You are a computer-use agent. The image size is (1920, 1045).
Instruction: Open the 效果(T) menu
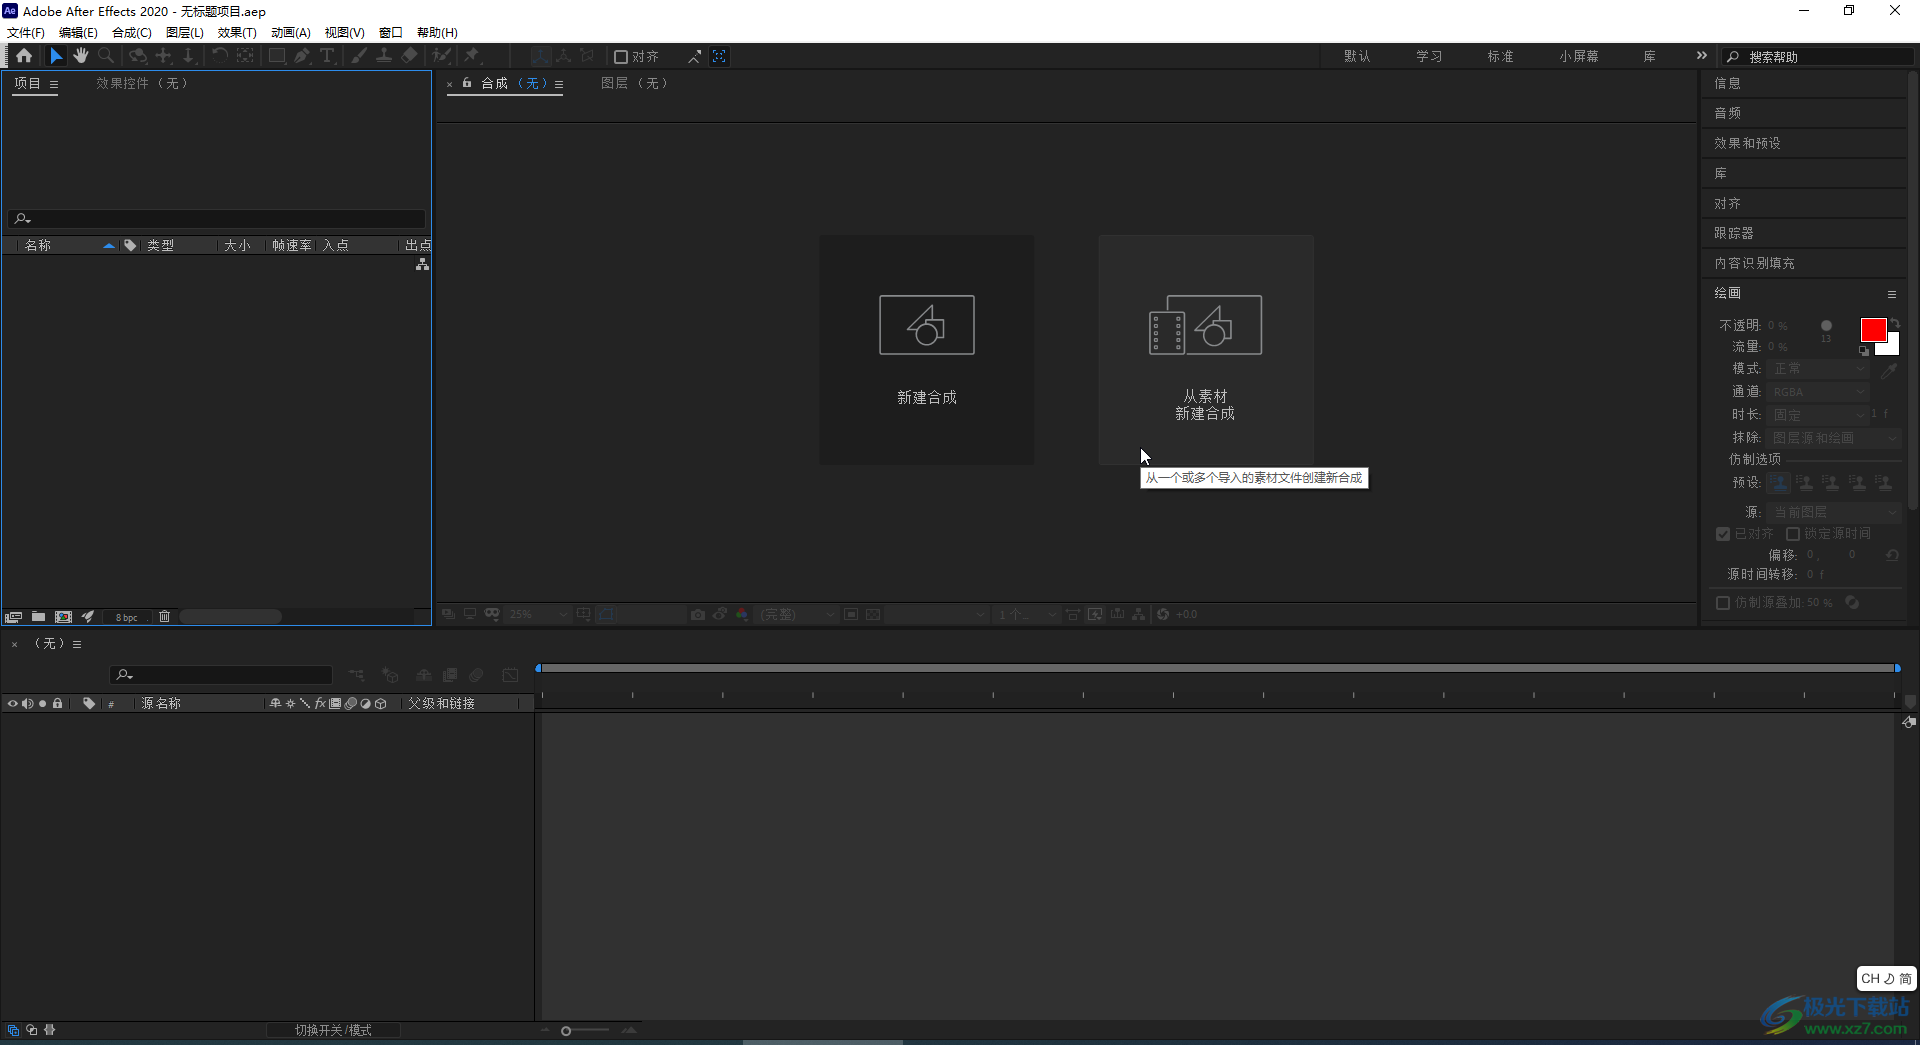coord(237,33)
